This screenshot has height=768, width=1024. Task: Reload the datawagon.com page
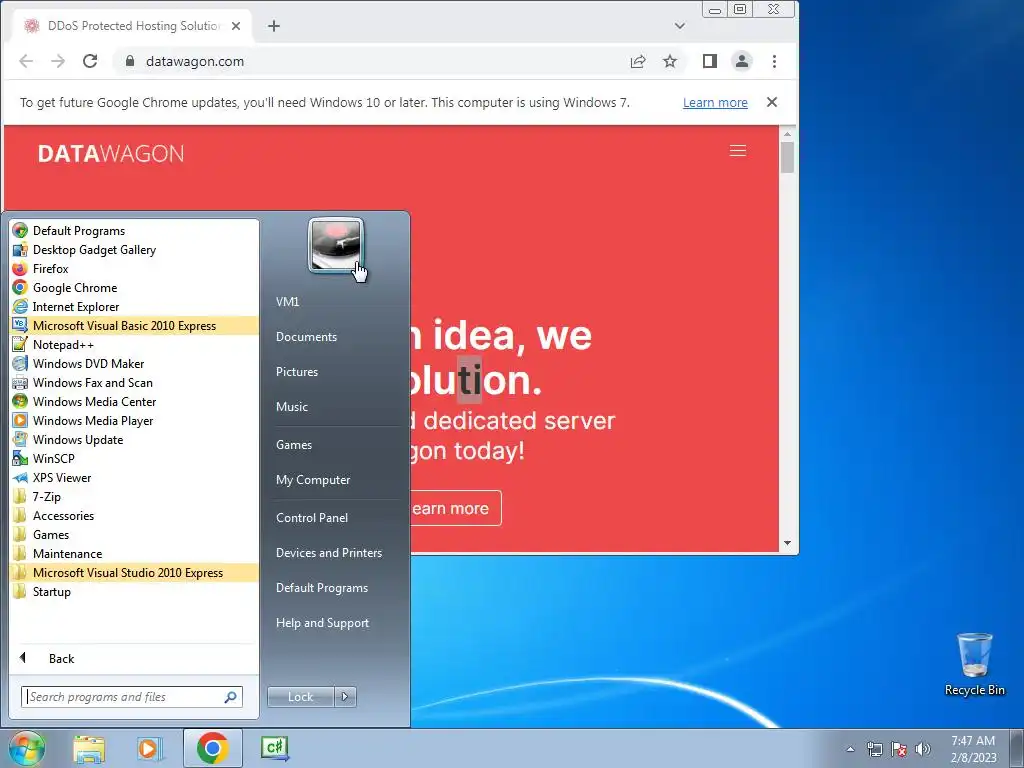pos(90,61)
